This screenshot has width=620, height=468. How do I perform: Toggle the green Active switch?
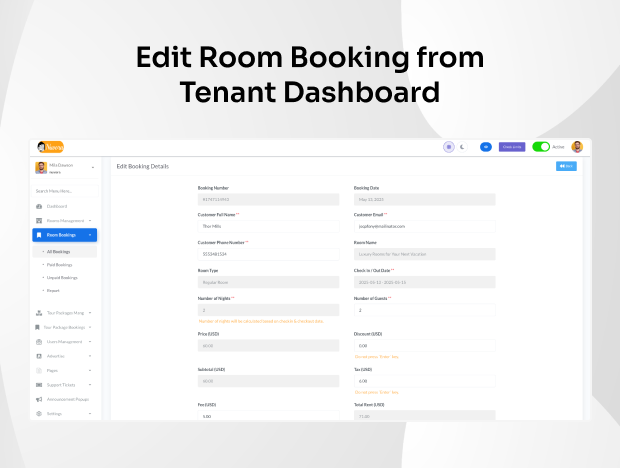[541, 147]
